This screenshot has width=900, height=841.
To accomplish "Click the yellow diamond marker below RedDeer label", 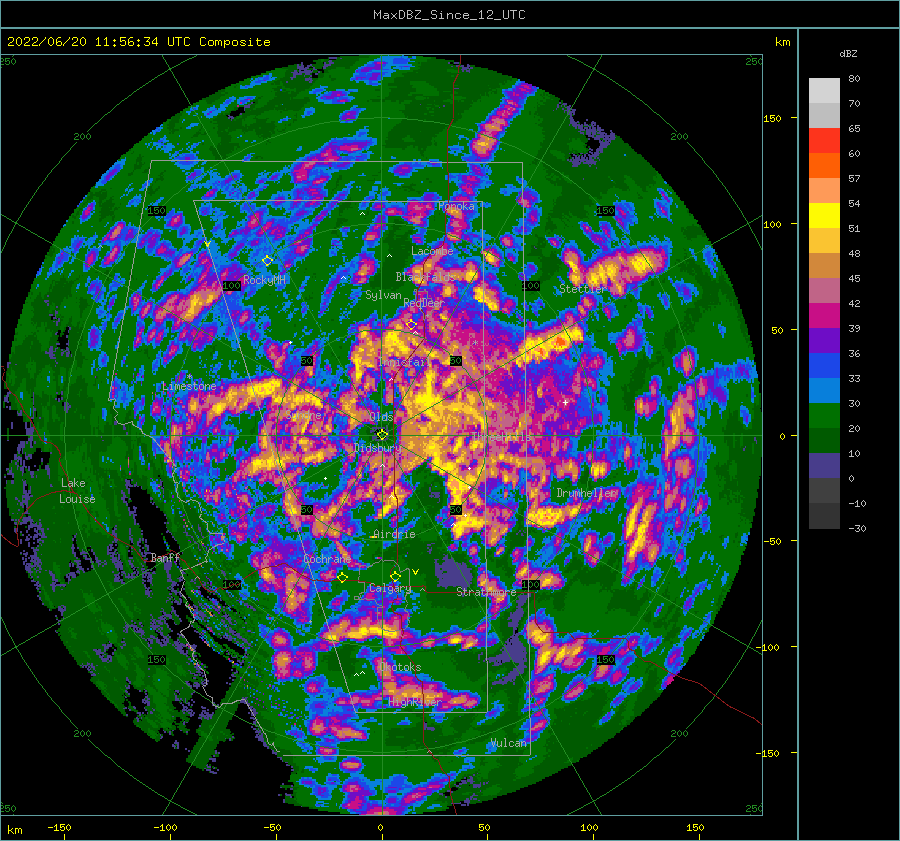I will coord(411,325).
